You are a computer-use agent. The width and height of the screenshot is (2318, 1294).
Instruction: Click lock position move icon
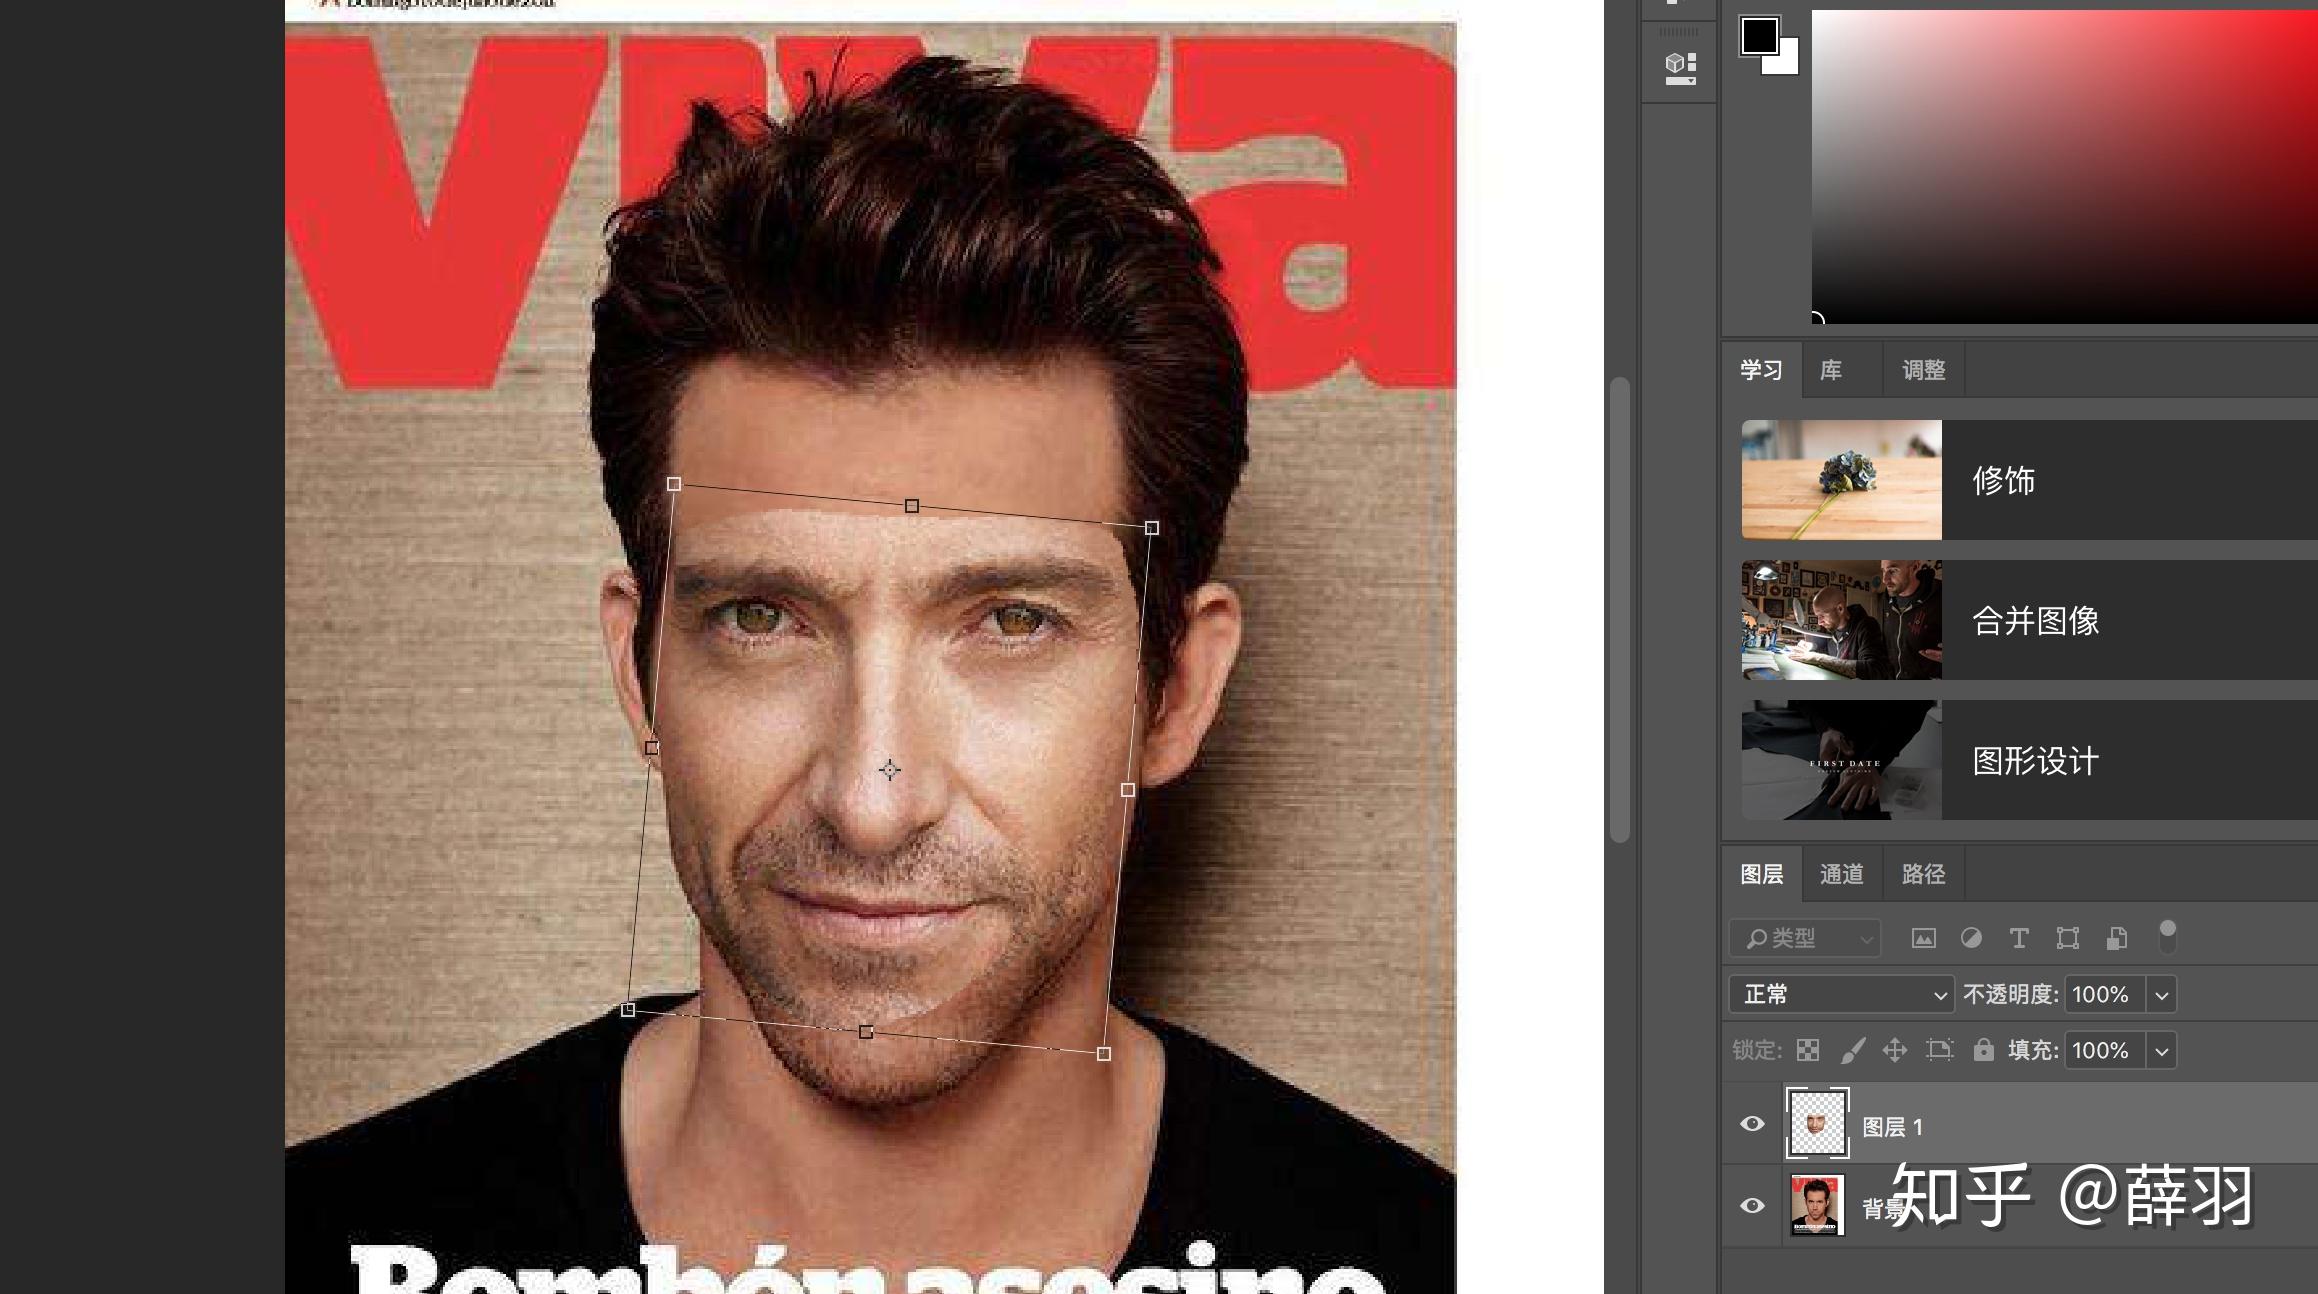1894,1050
